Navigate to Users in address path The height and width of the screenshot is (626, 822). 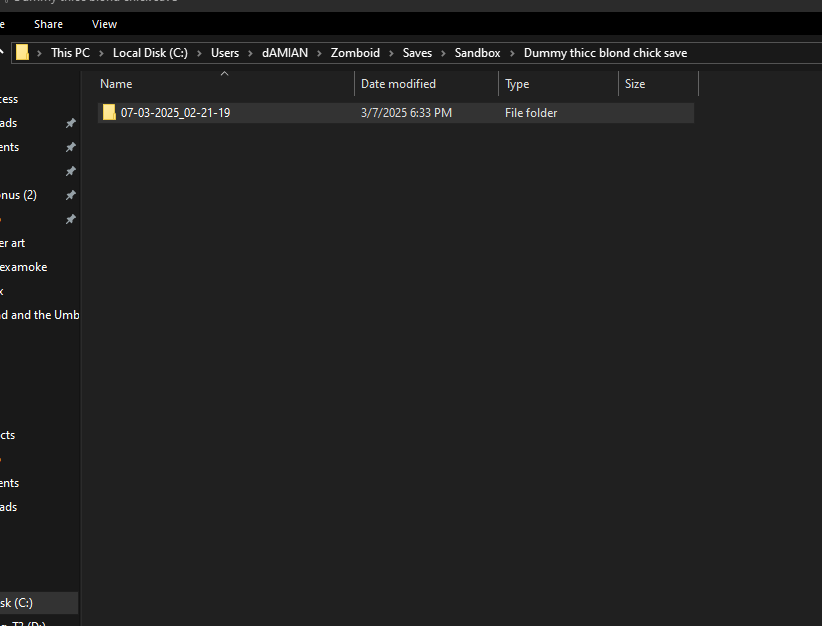tap(225, 53)
